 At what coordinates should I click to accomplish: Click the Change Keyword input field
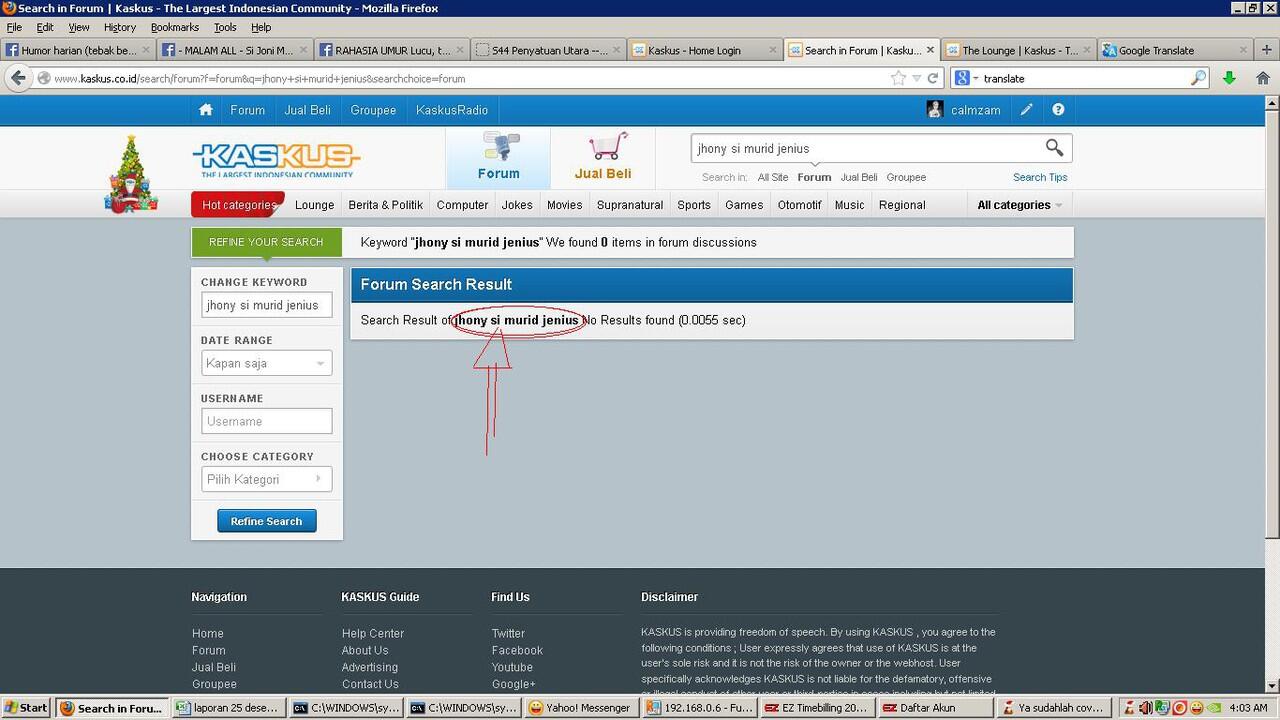(266, 305)
